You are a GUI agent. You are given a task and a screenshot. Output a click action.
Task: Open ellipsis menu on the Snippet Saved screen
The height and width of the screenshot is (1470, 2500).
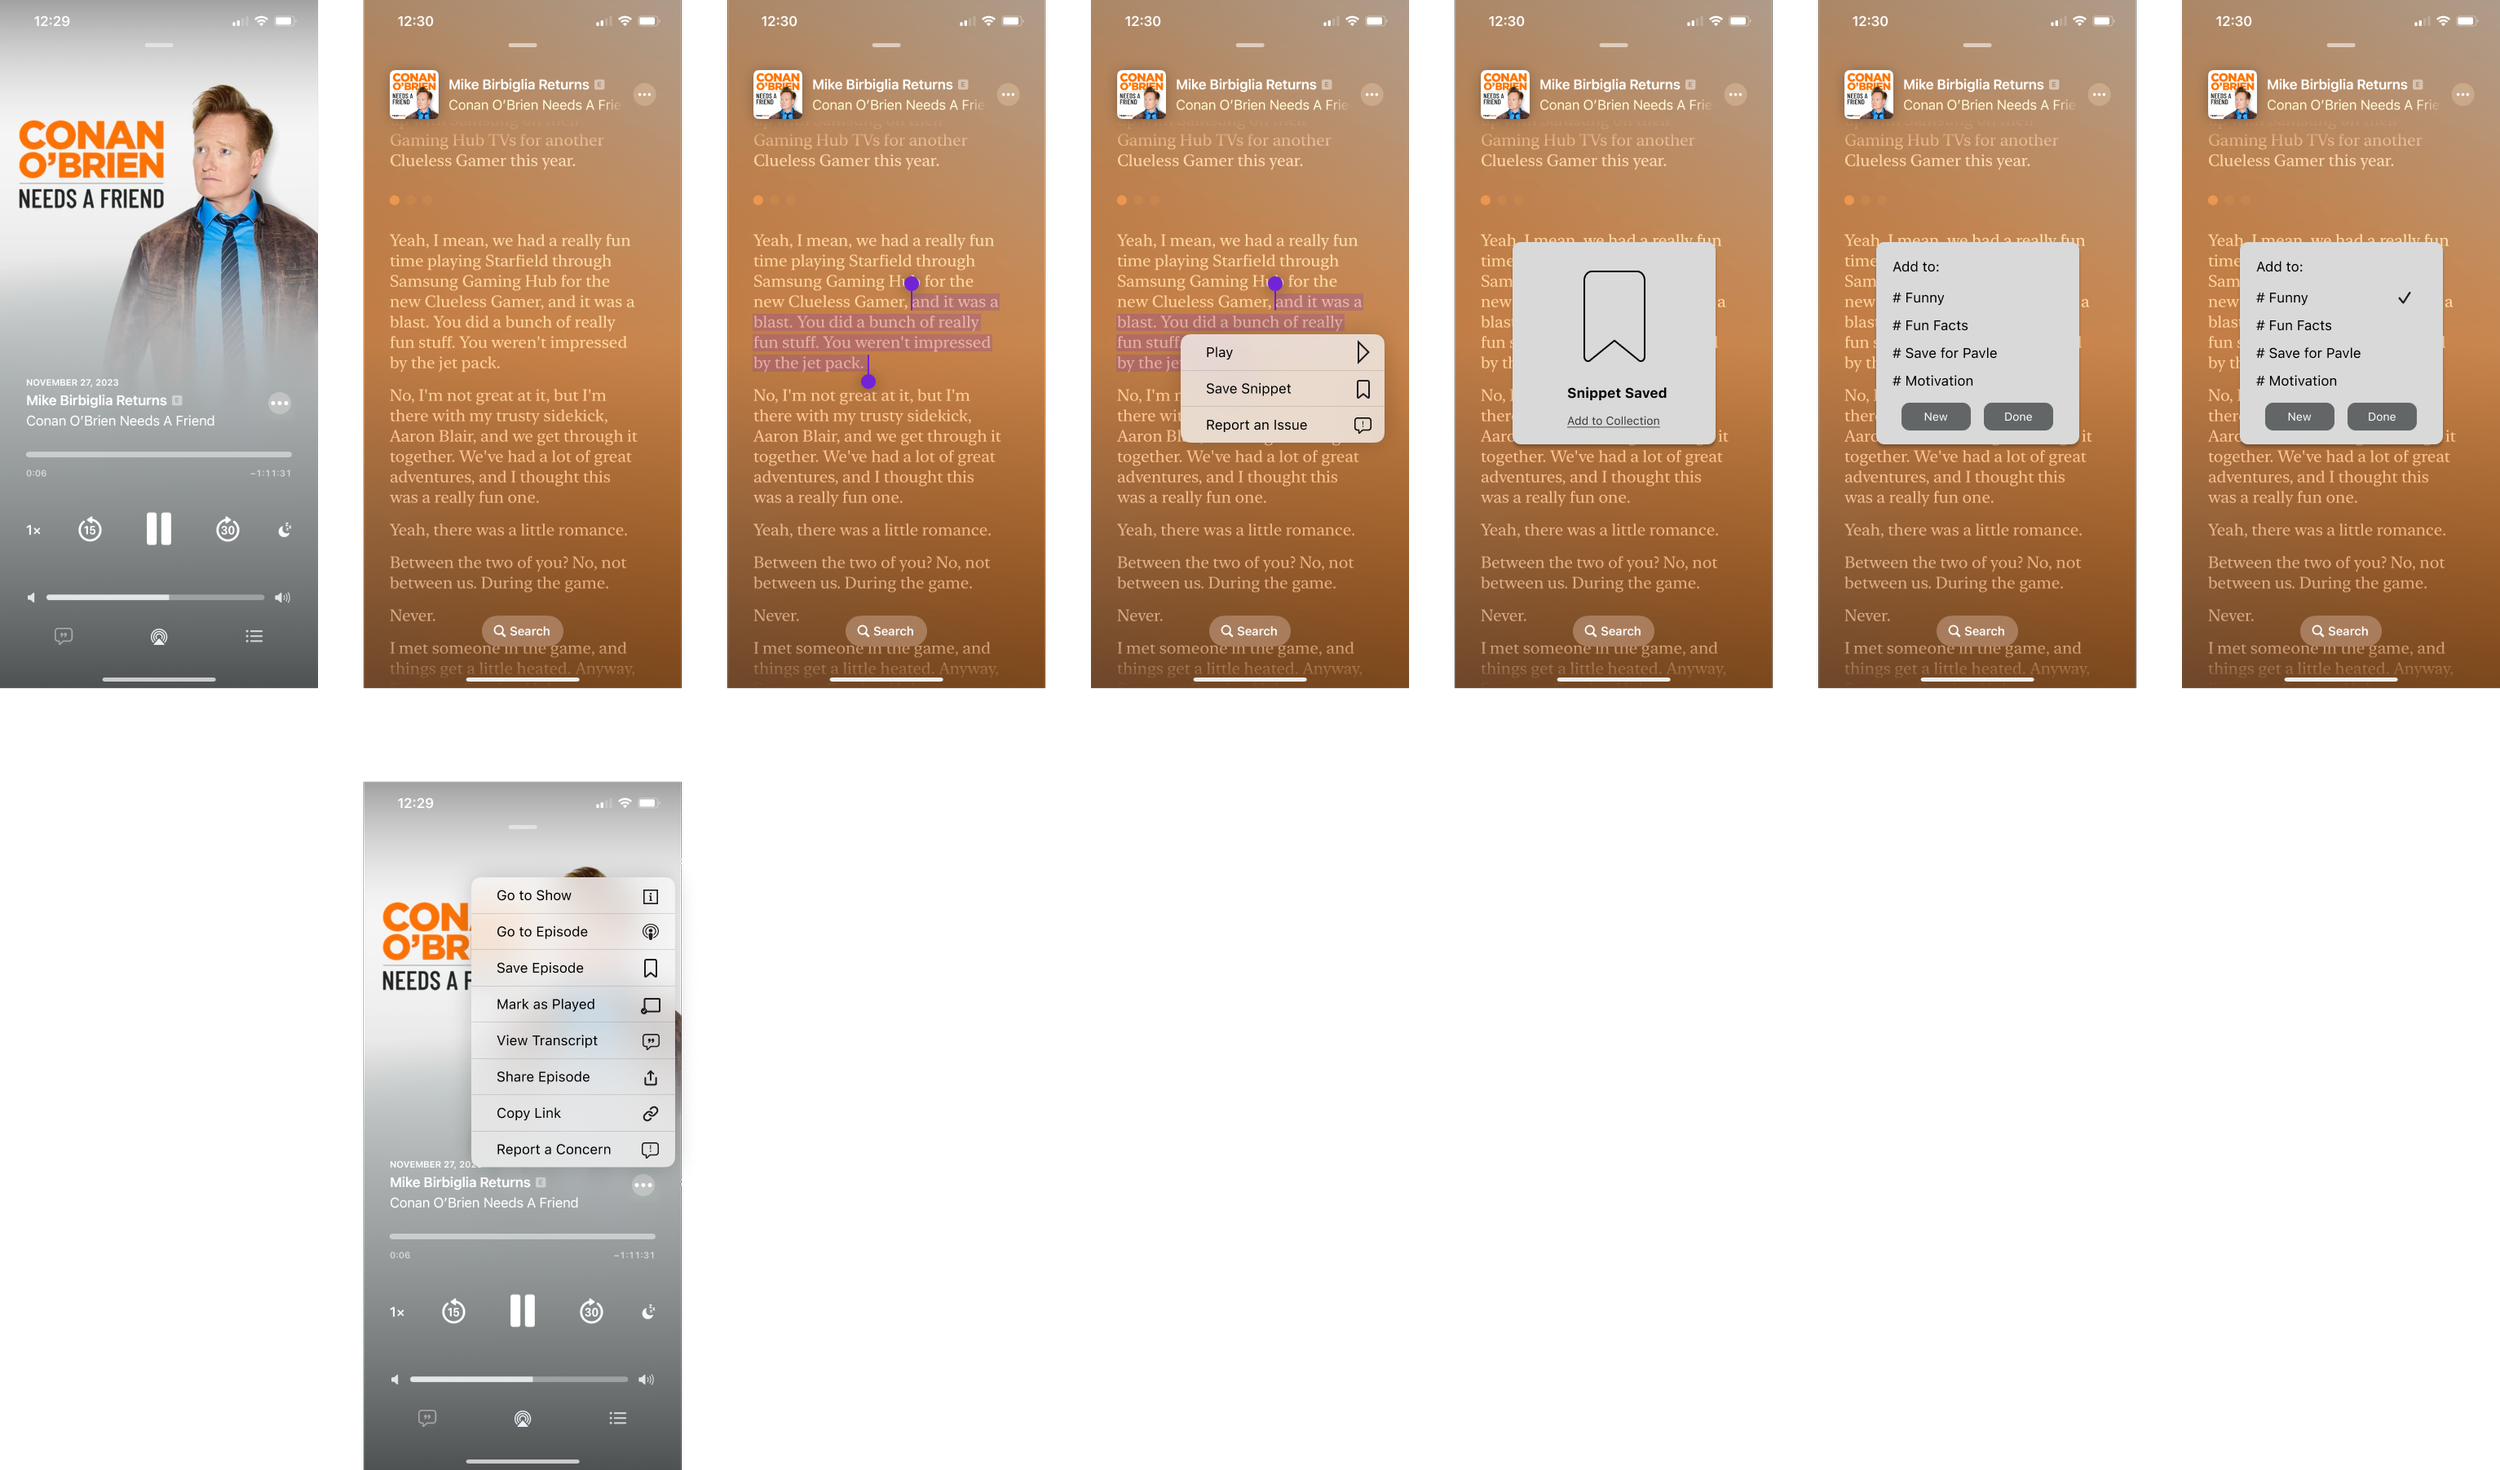tap(1735, 95)
